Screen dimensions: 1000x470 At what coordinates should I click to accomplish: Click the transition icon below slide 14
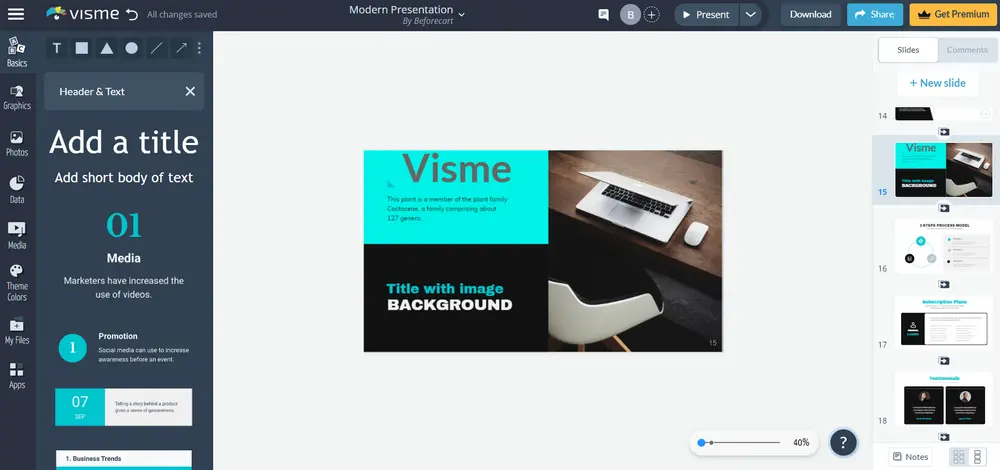point(944,132)
